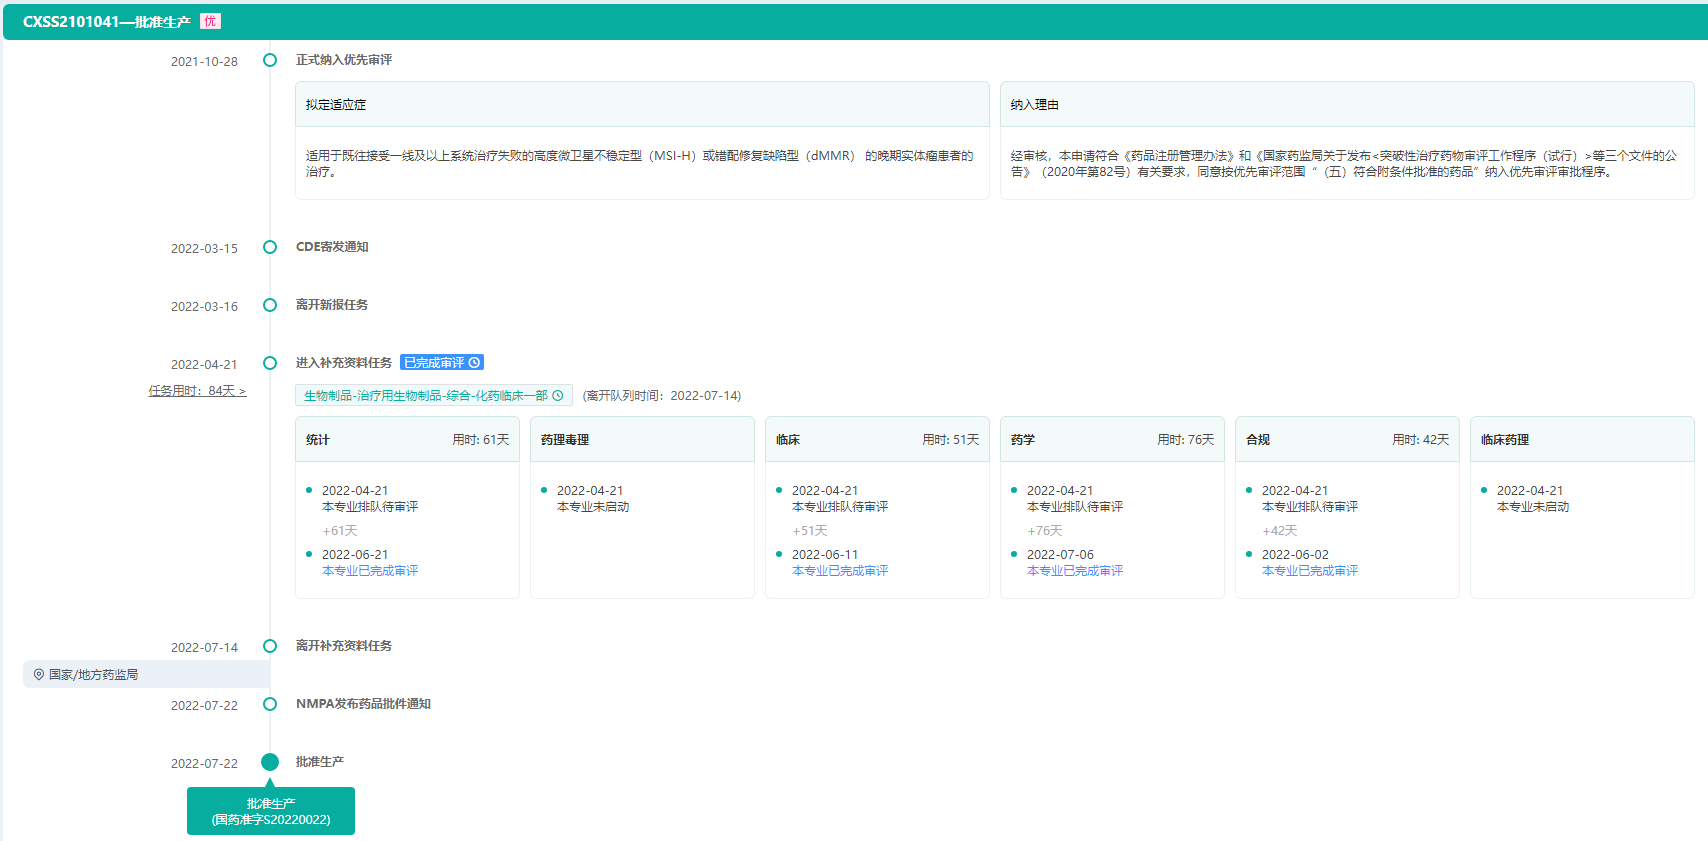Click 本专业已完成审评 in the 合规 card

pos(1310,571)
